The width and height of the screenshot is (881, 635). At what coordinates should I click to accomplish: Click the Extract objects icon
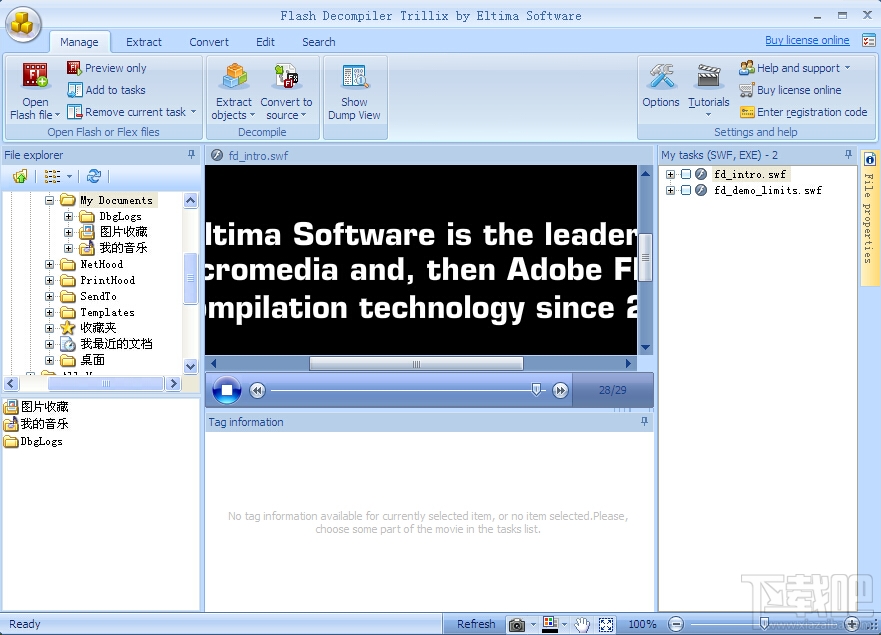(234, 76)
